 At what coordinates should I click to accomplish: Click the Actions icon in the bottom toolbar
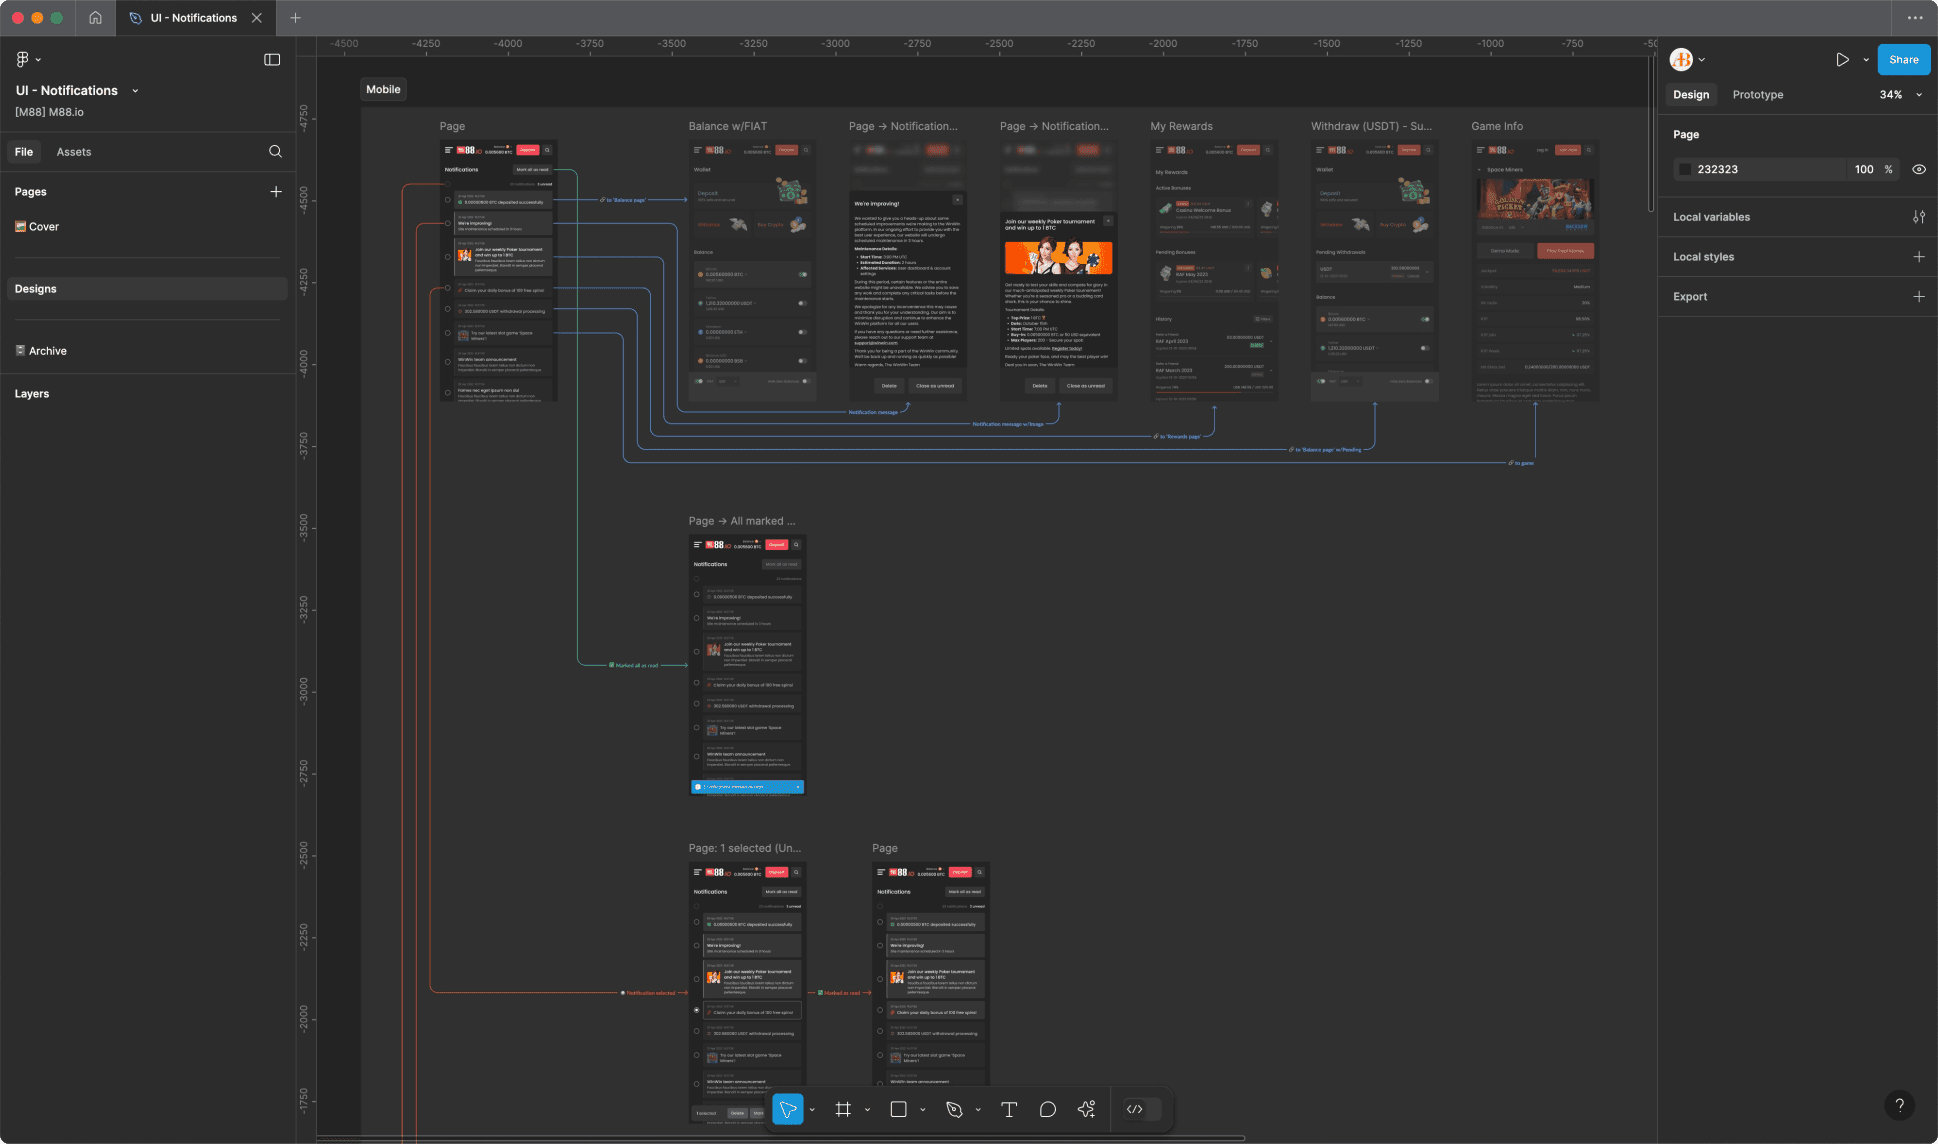1086,1109
